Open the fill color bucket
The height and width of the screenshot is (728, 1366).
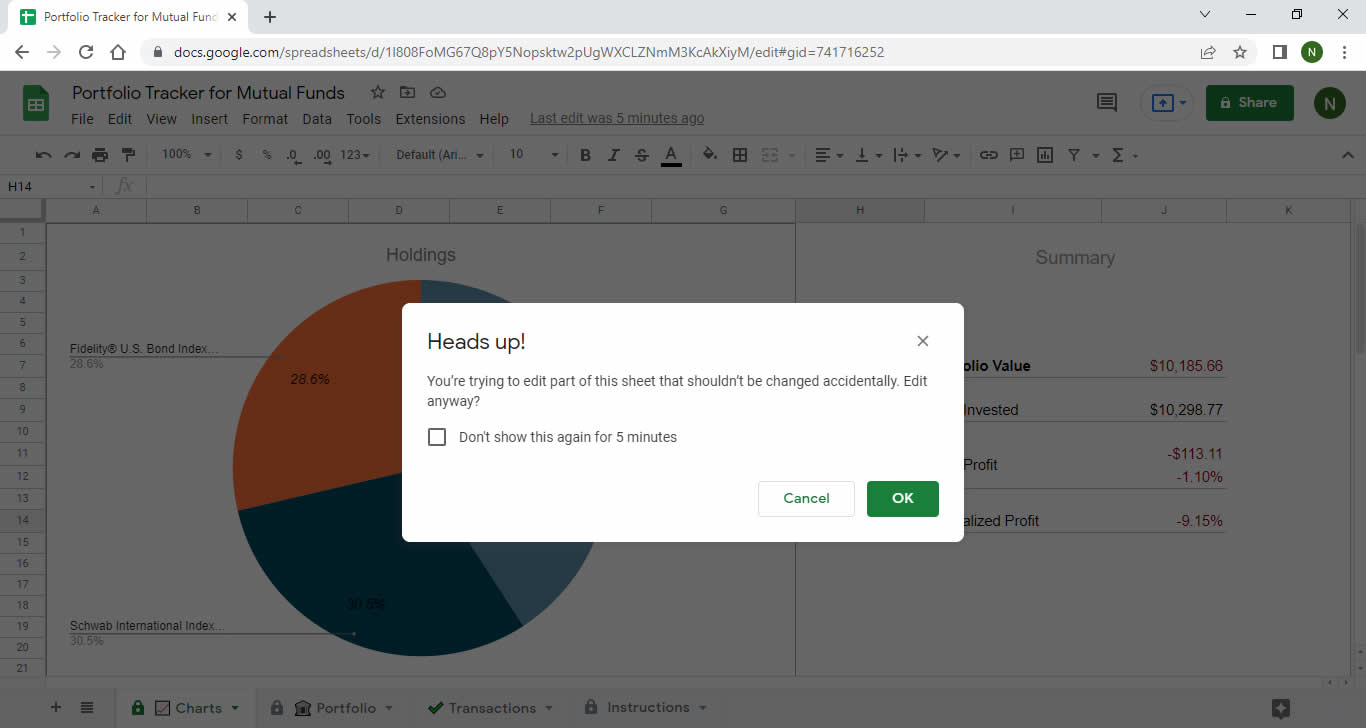pyautogui.click(x=709, y=155)
